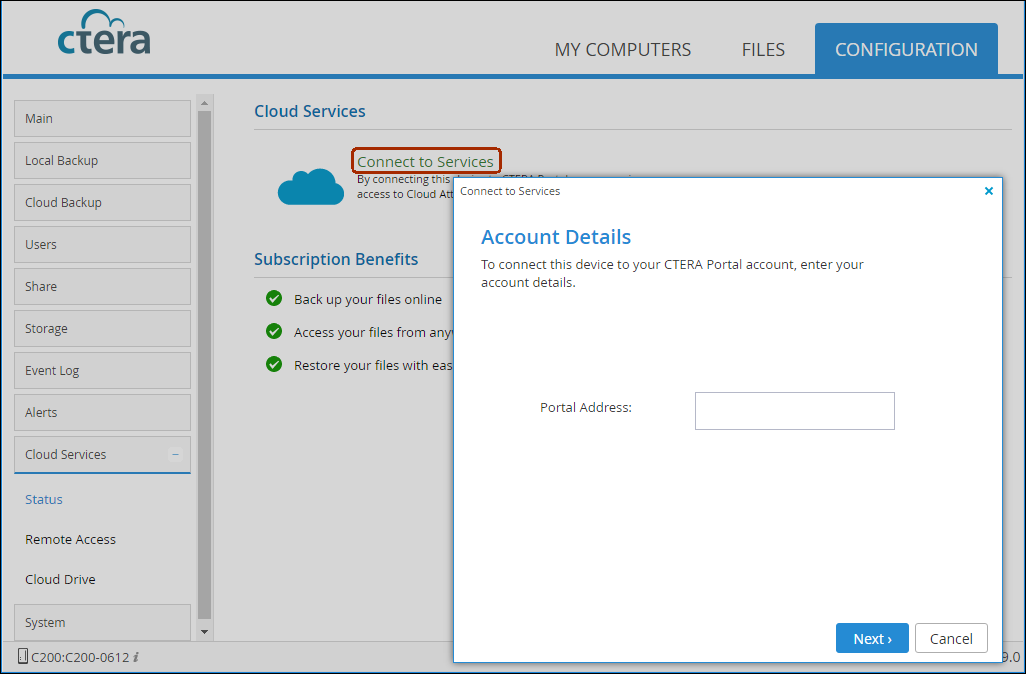Open Storage settings

103,328
